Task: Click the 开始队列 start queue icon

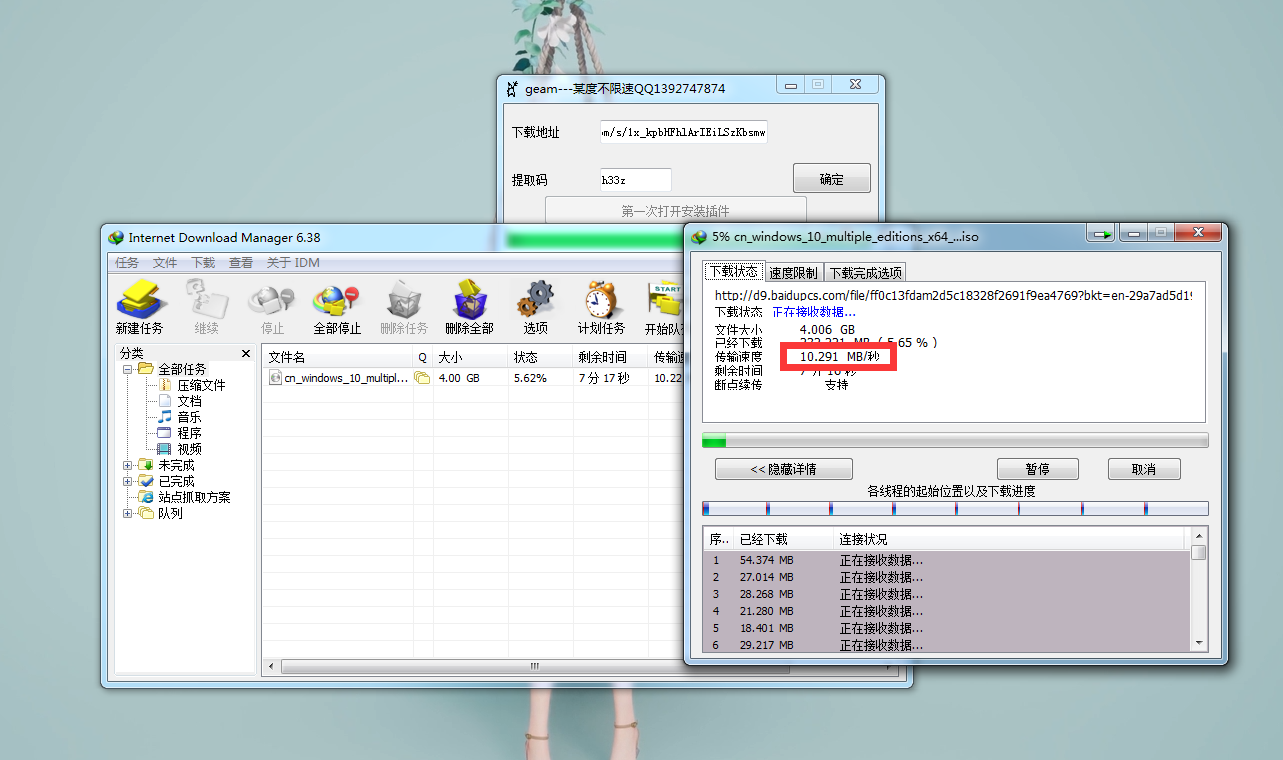Action: (664, 307)
